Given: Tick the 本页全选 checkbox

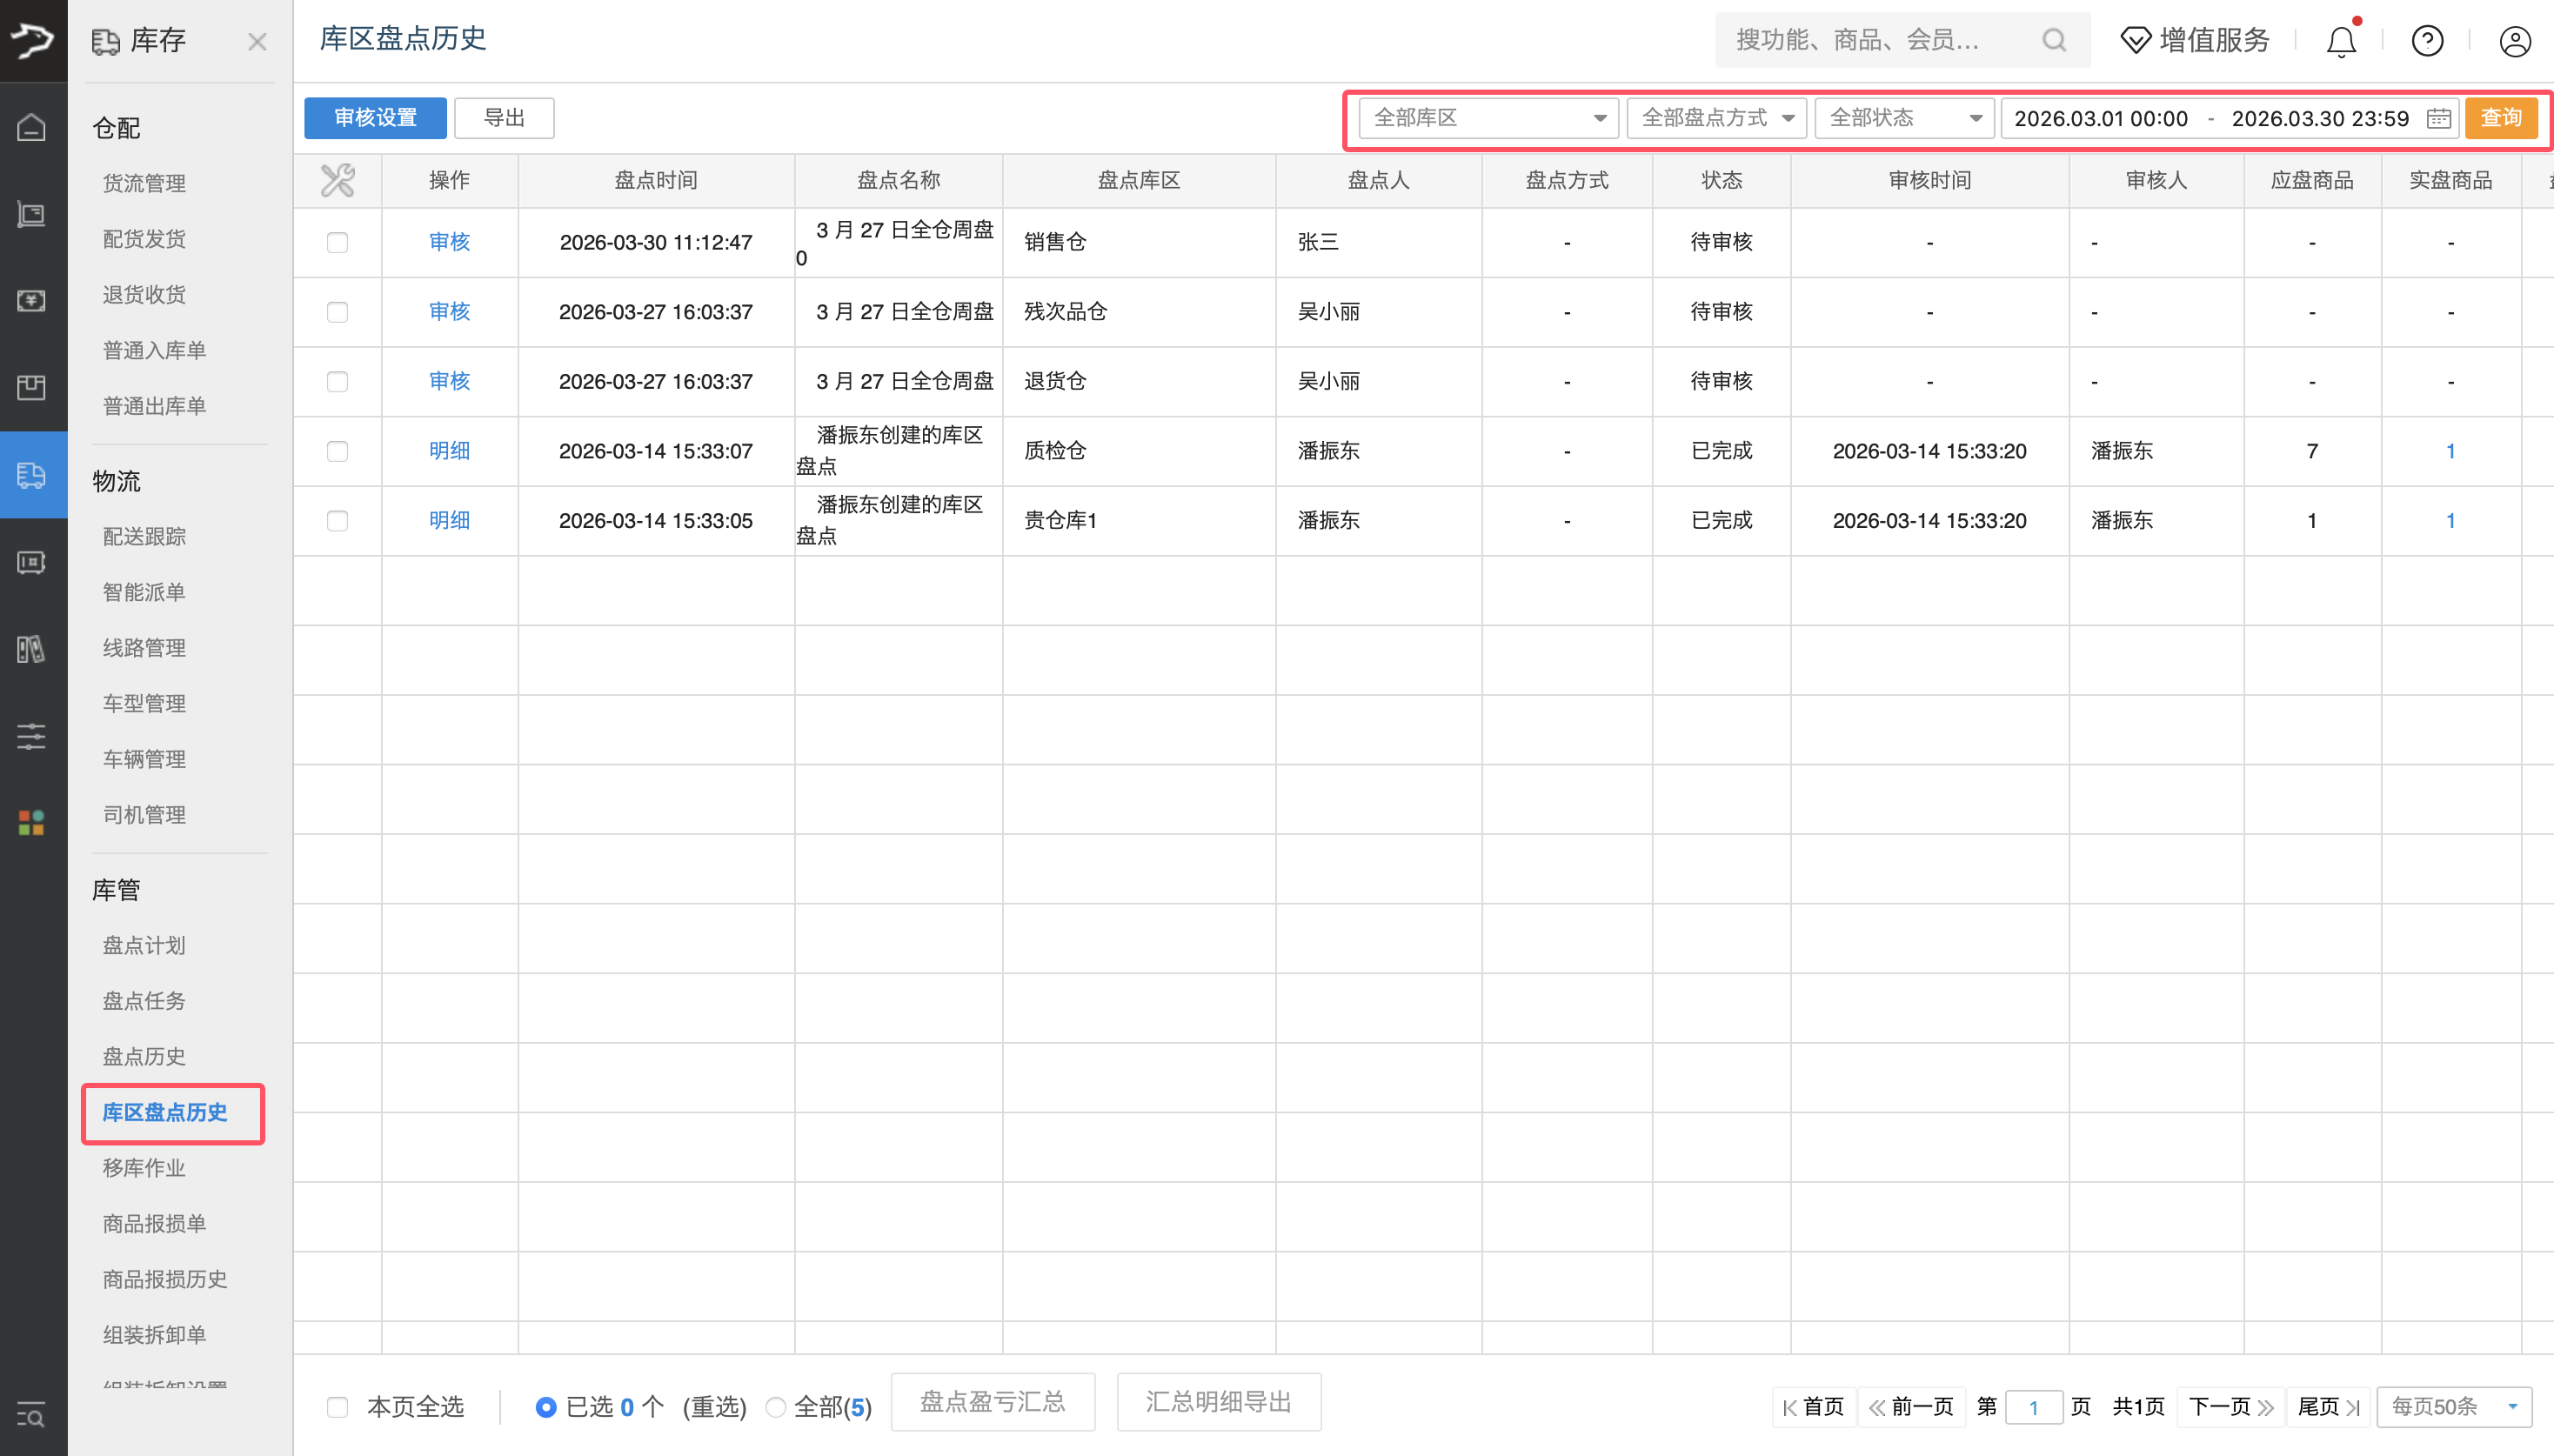Looking at the screenshot, I should click(x=338, y=1407).
